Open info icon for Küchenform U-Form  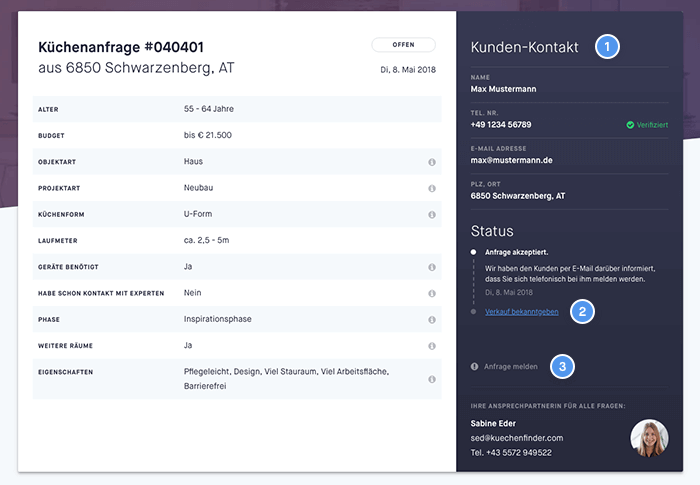pos(432,215)
